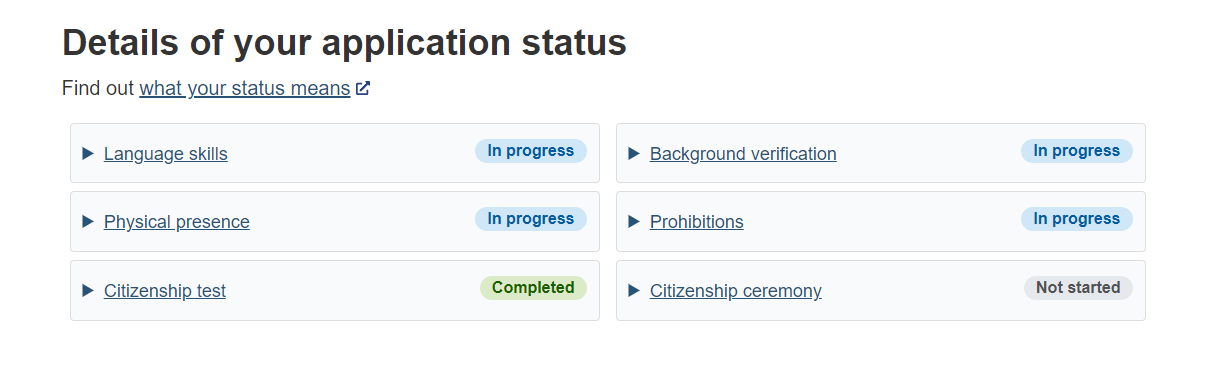Expand the Citizenship test triangle arrow
This screenshot has width=1216, height=376.
[88, 291]
